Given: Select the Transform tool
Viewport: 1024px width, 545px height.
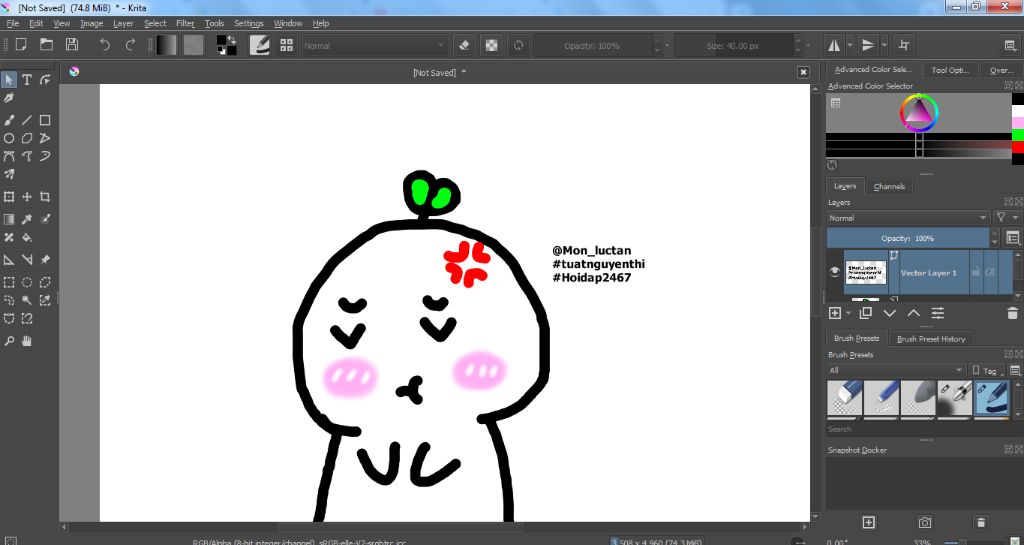Looking at the screenshot, I should 9,196.
